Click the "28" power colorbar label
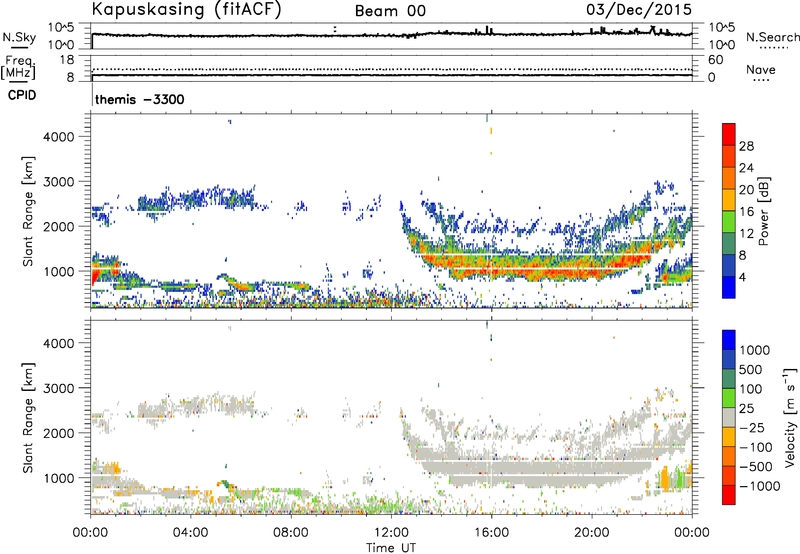This screenshot has width=800, height=554. [x=746, y=146]
